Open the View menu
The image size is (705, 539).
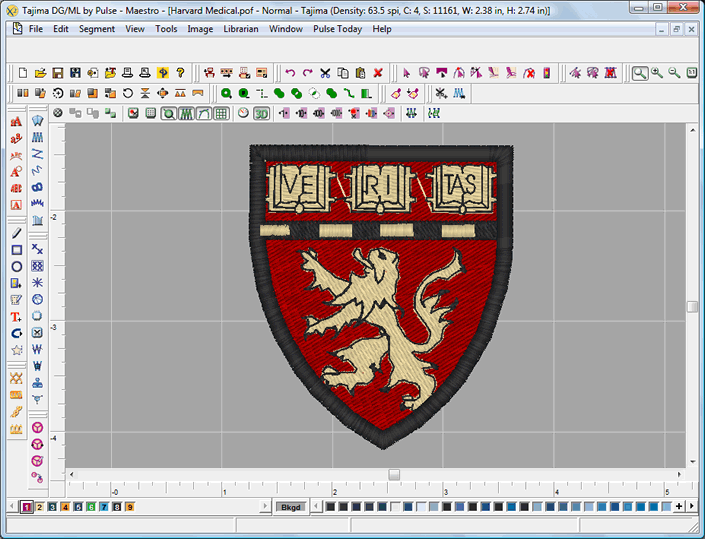(135, 29)
